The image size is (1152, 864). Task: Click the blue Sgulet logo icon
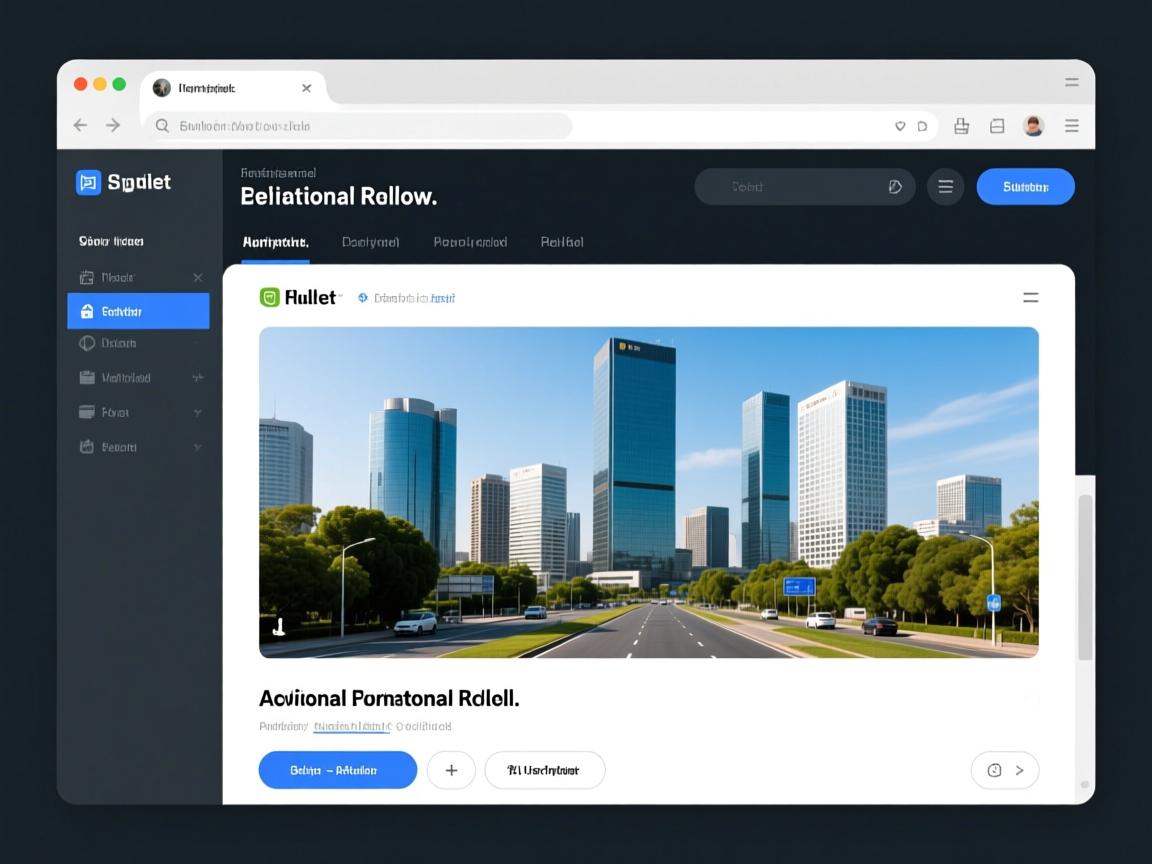[88, 182]
